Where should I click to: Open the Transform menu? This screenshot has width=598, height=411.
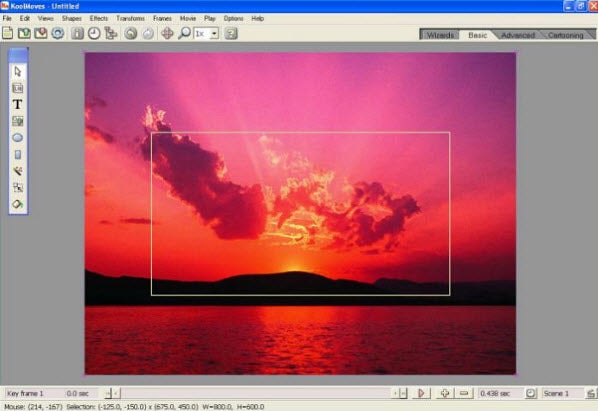coord(130,18)
